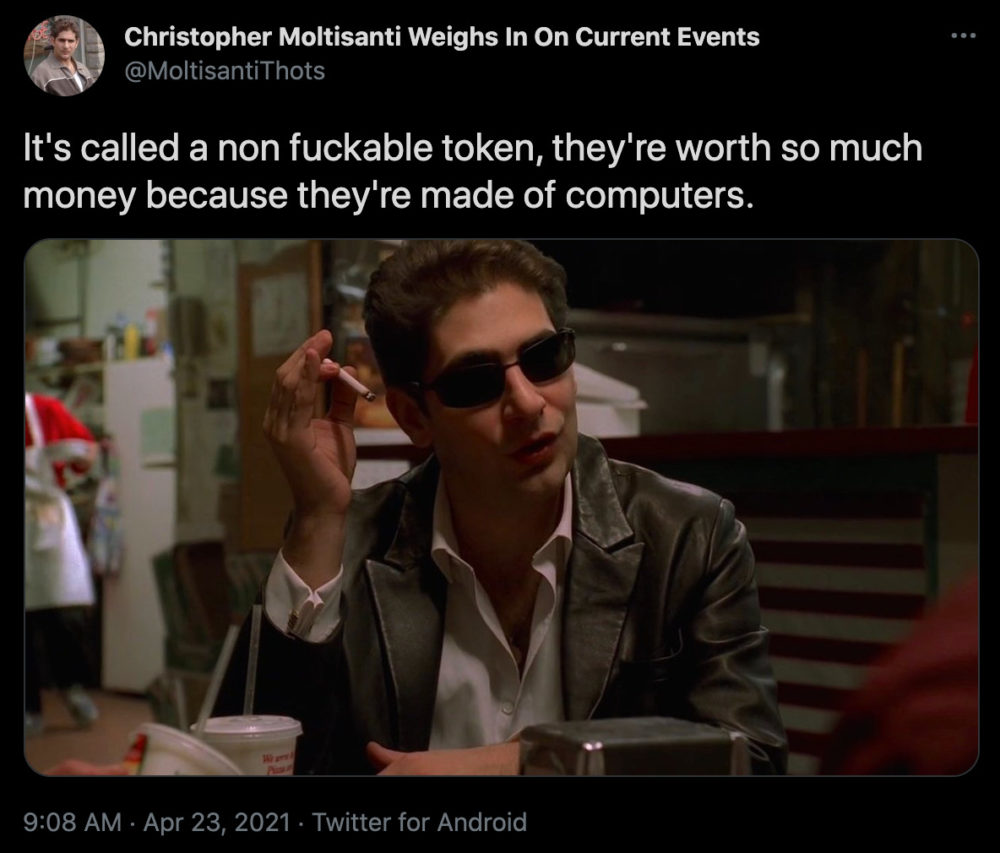Viewport: 1000px width, 853px height.
Task: Click the Apr 23, 2021 date
Action: click(x=217, y=822)
